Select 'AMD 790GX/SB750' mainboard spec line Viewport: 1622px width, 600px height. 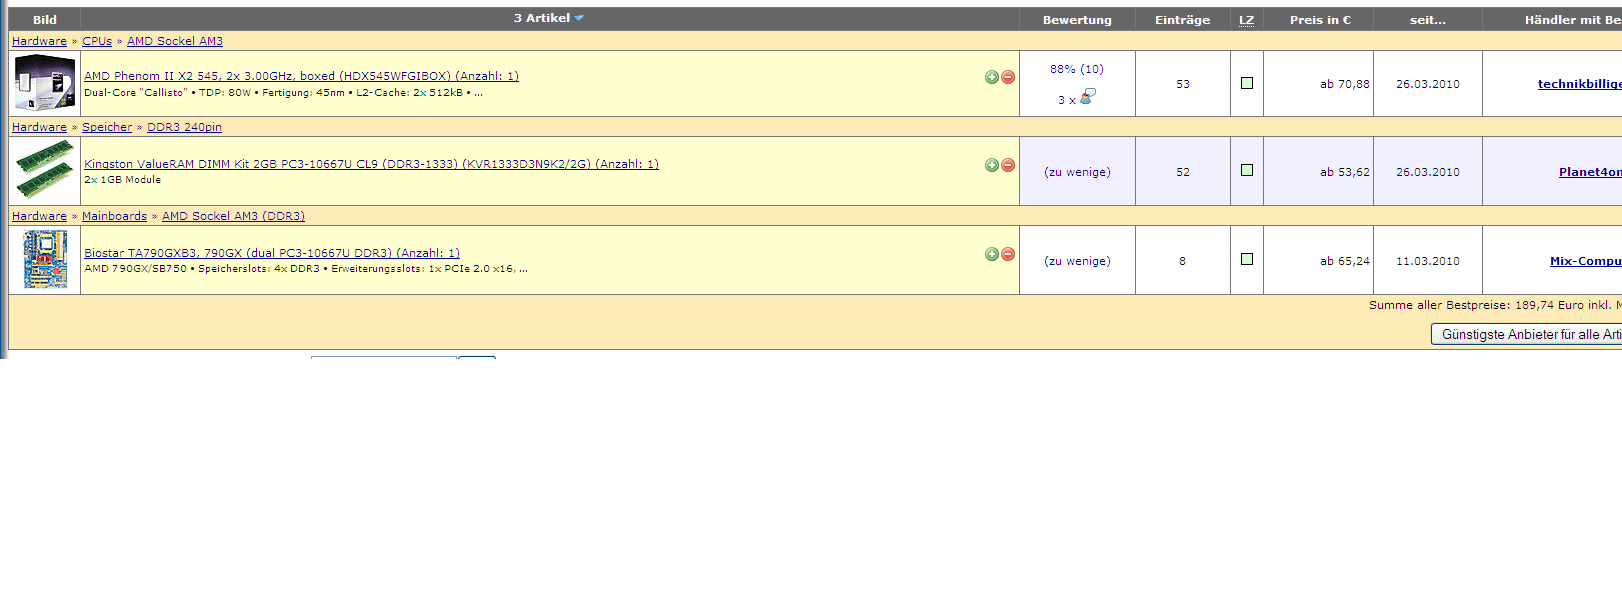click(306, 268)
